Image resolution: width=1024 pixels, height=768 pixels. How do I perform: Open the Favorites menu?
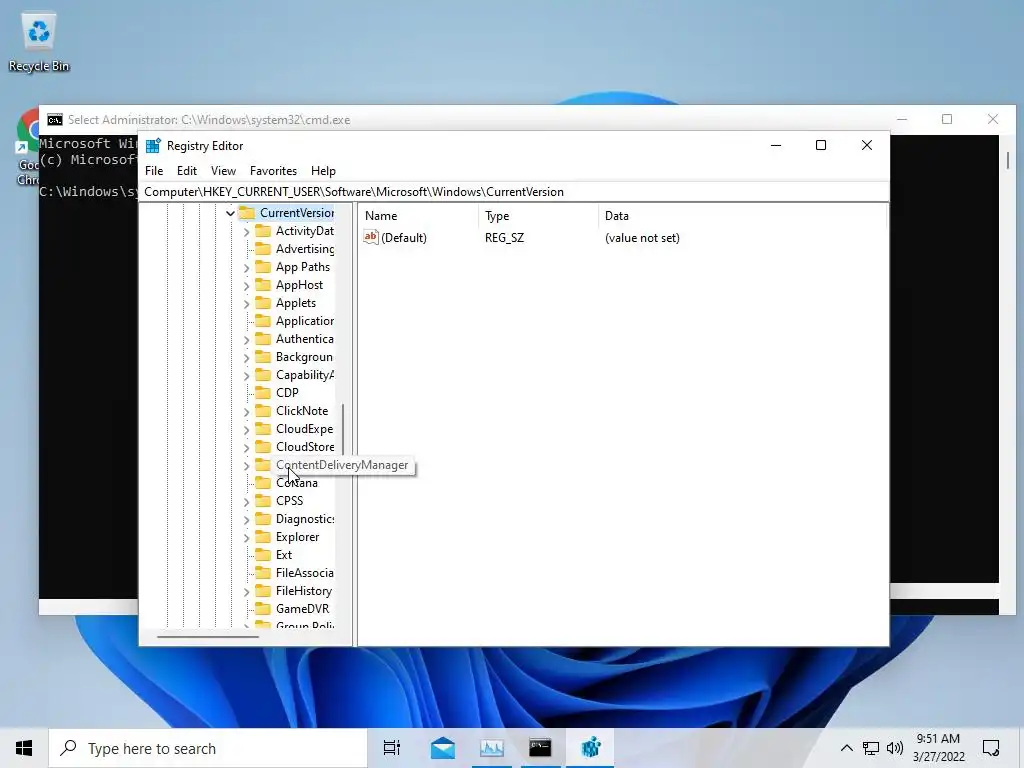[x=273, y=170]
